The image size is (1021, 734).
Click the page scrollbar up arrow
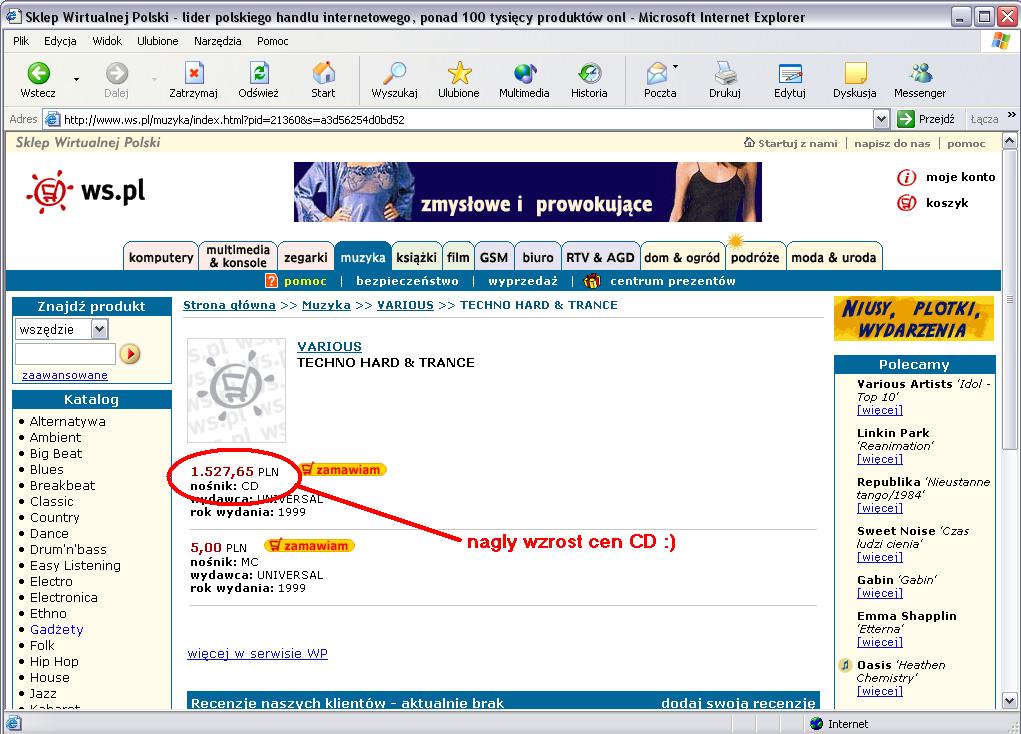[1009, 141]
